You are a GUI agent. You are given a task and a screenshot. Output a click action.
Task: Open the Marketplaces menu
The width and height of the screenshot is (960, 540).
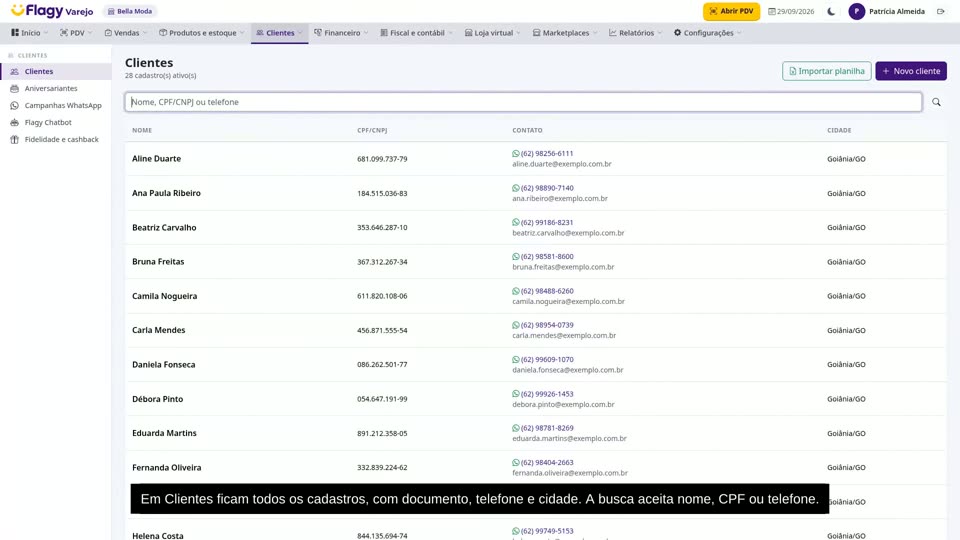coord(565,33)
